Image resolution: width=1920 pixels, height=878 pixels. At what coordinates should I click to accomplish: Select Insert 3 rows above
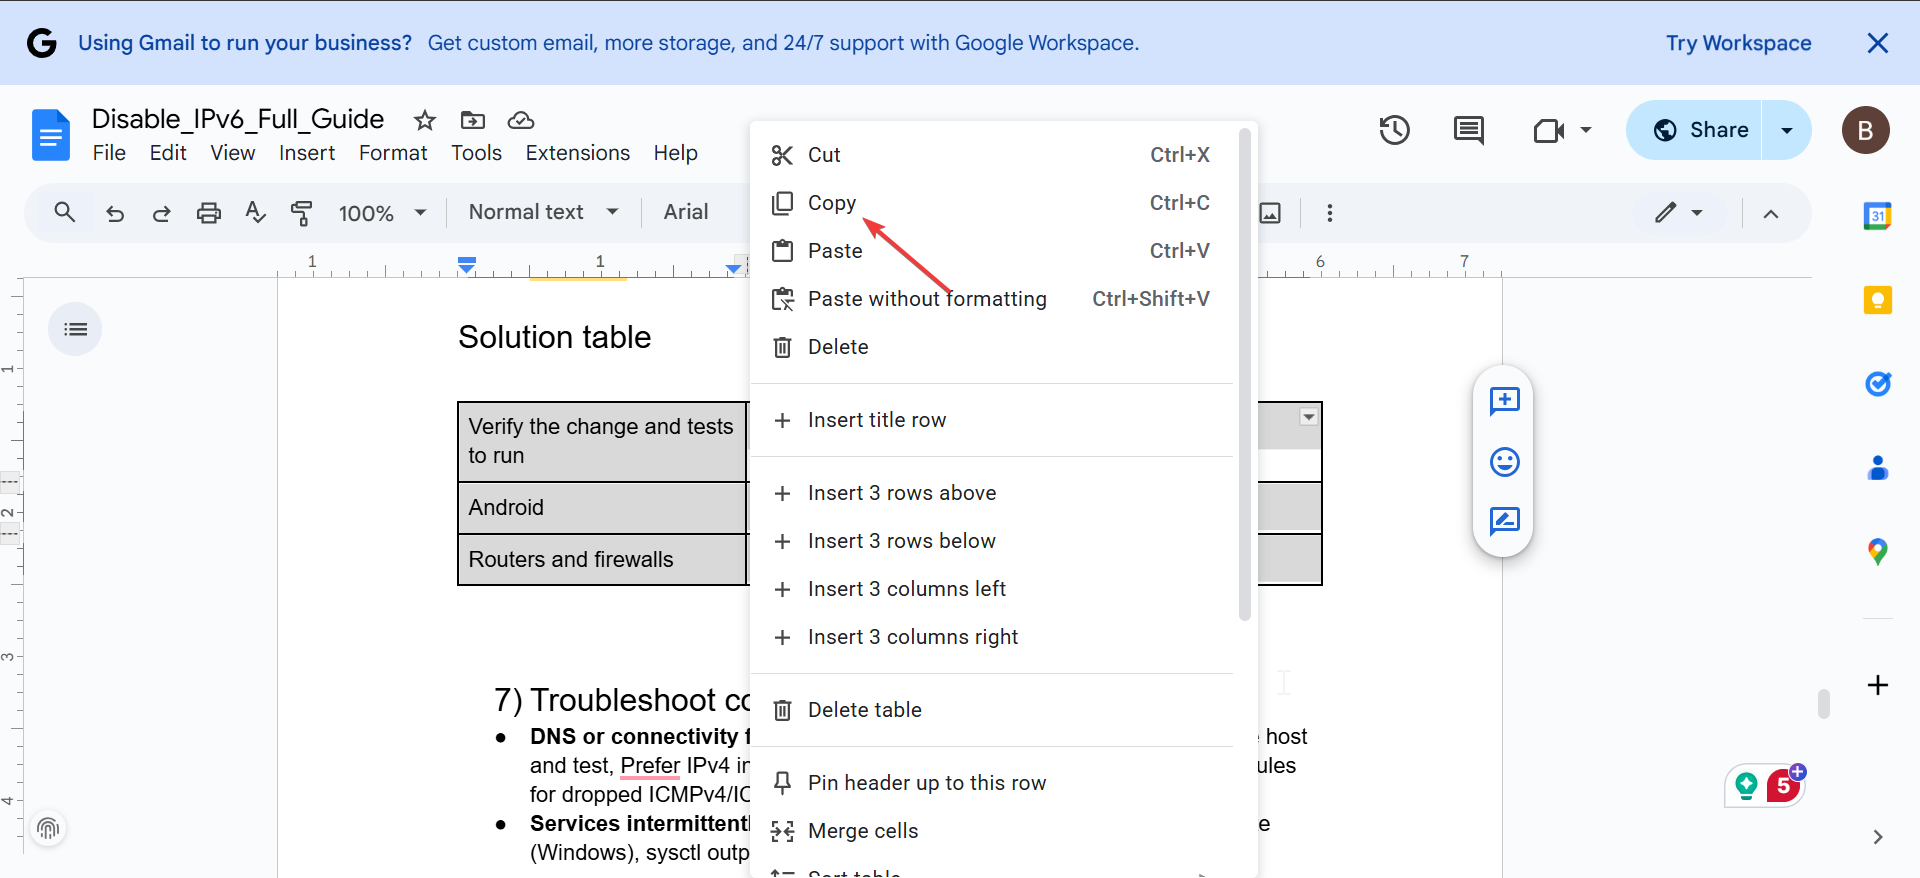click(991, 493)
